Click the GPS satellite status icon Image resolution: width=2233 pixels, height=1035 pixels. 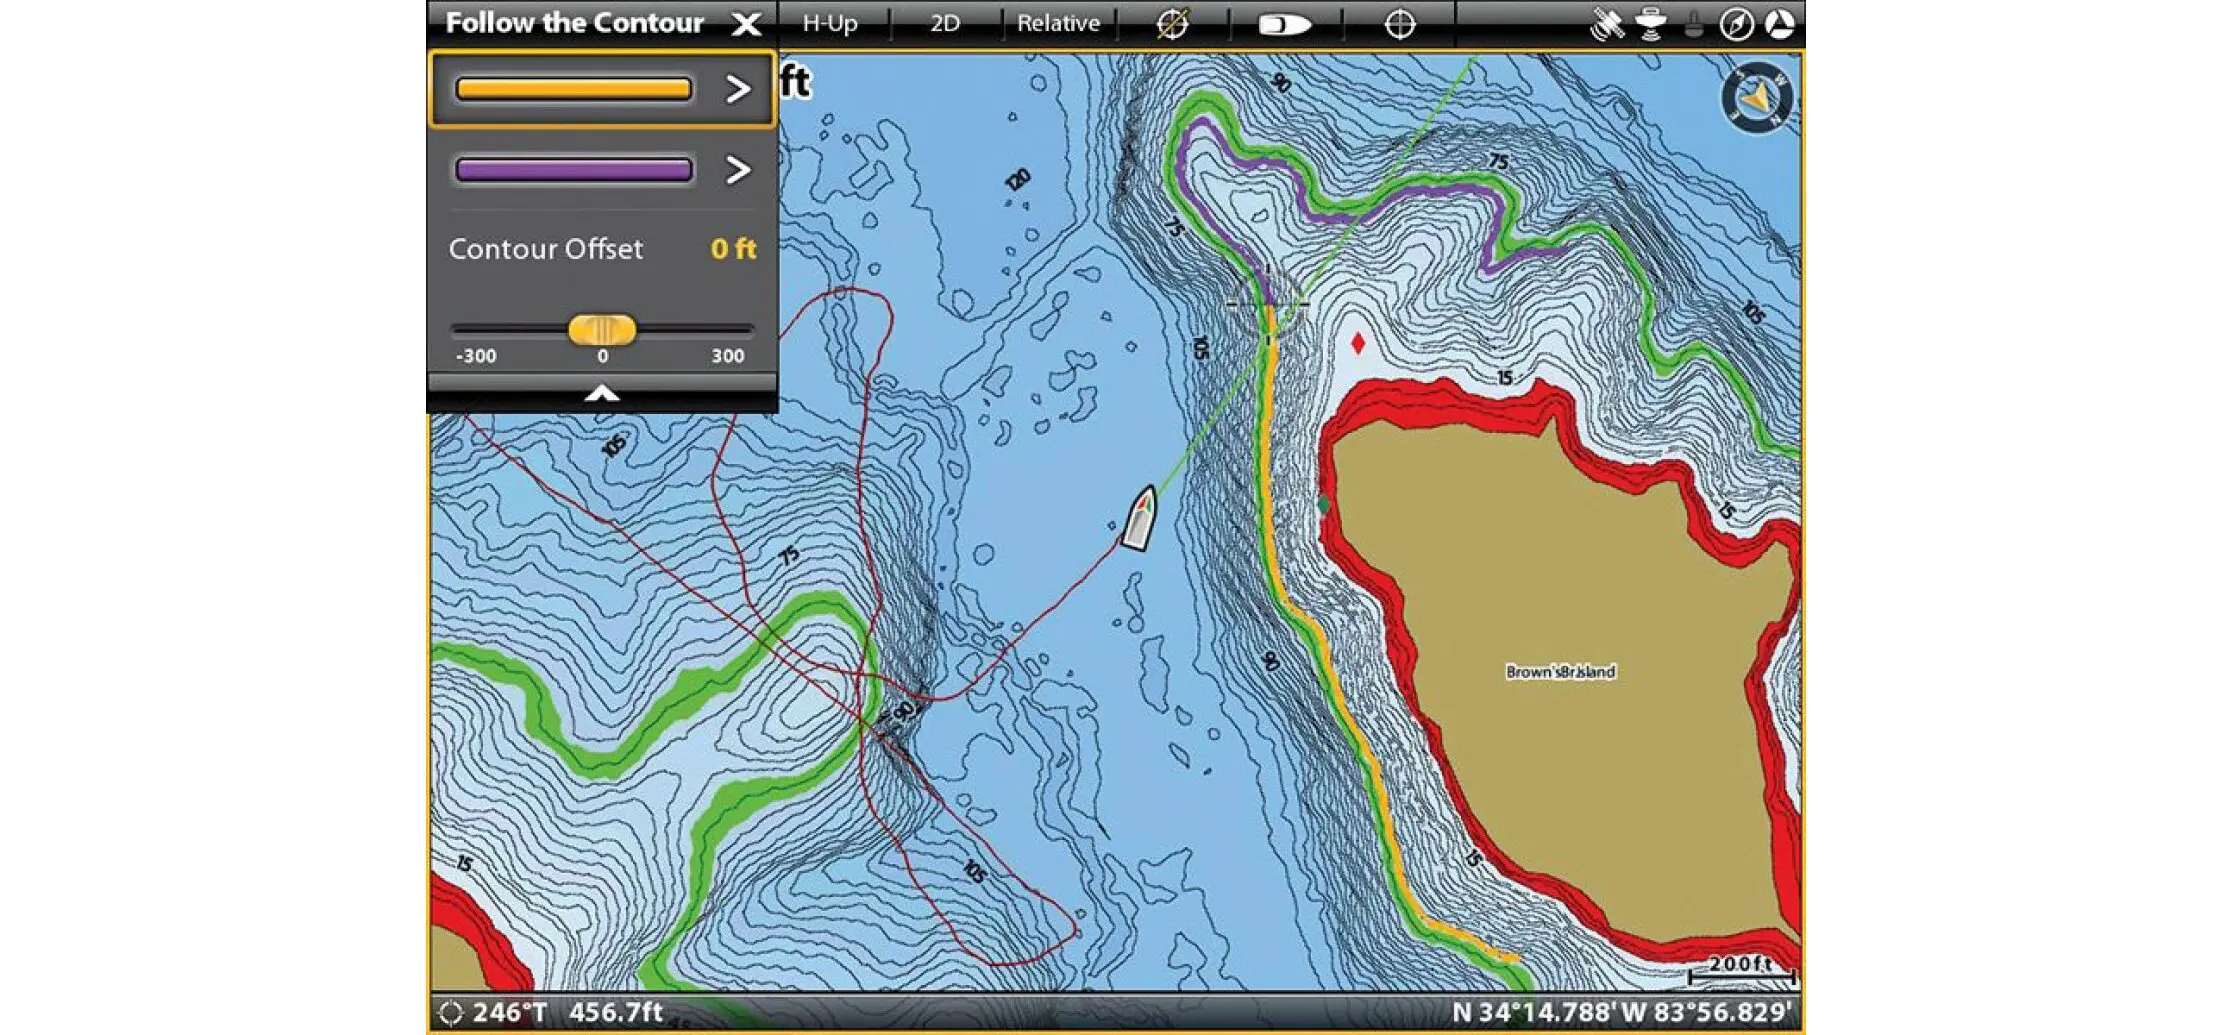pos(1607,24)
